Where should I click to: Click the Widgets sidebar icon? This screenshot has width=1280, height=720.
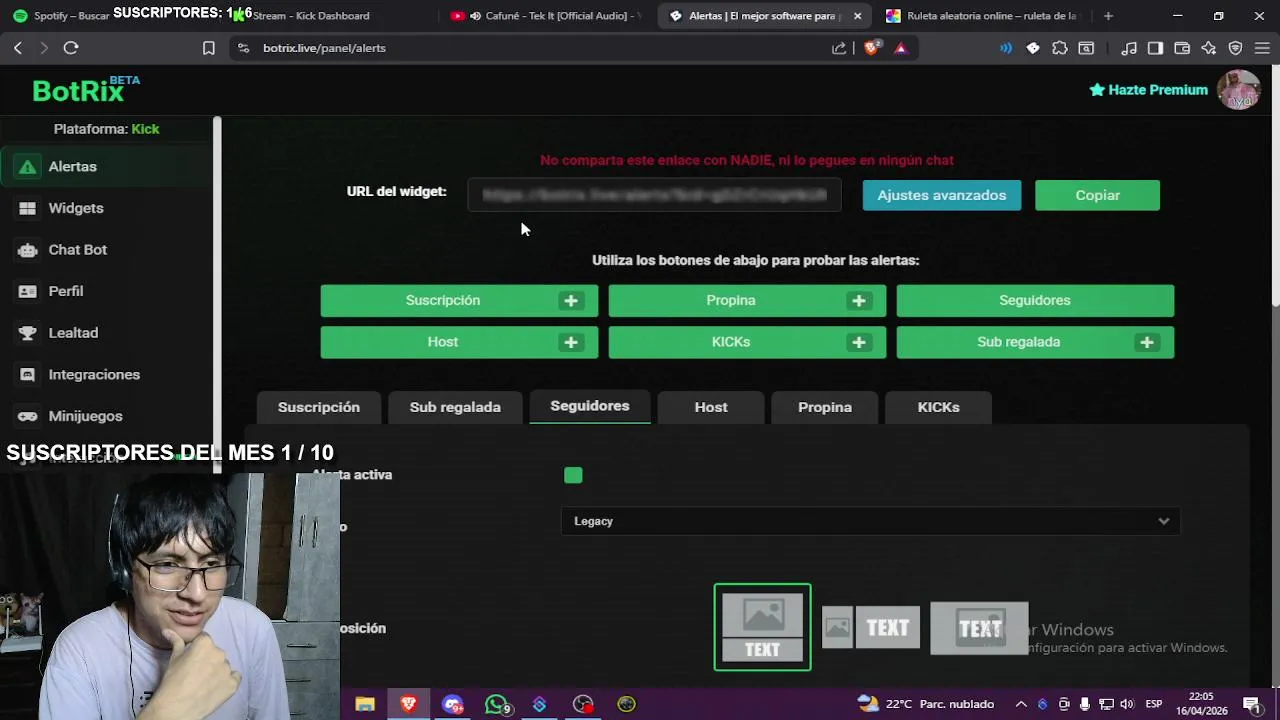(x=28, y=208)
